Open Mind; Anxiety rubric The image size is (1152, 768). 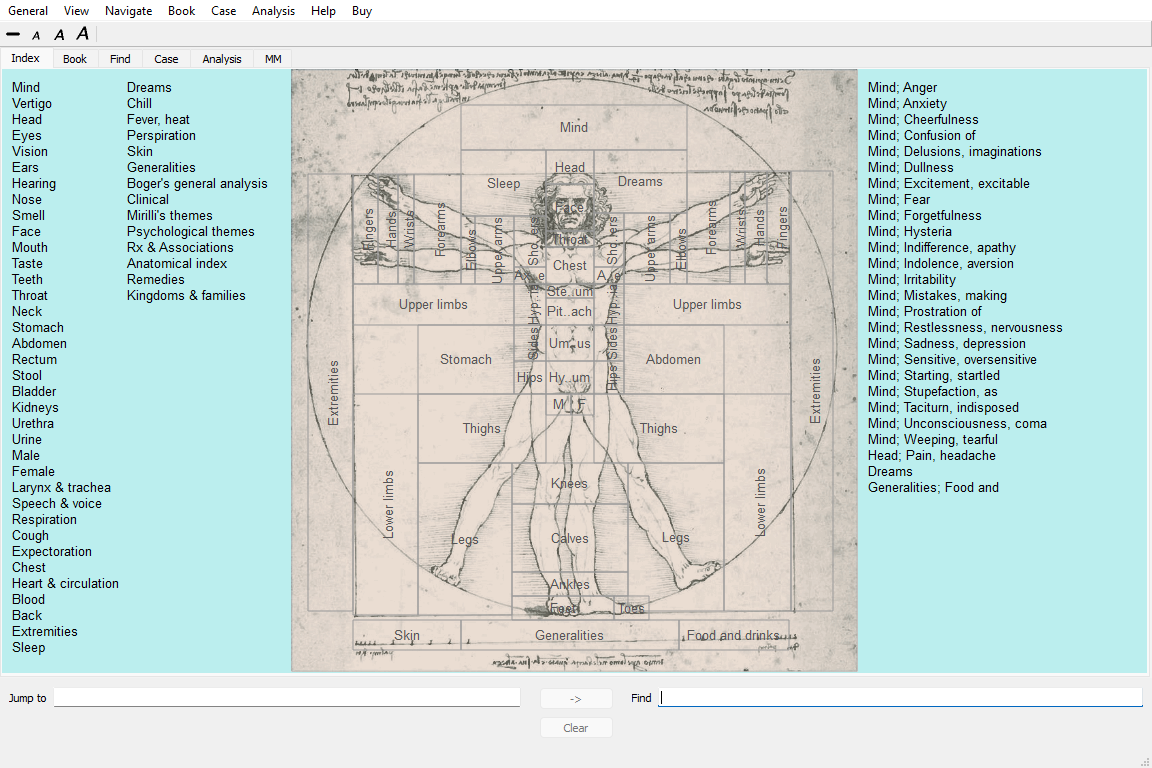click(907, 104)
